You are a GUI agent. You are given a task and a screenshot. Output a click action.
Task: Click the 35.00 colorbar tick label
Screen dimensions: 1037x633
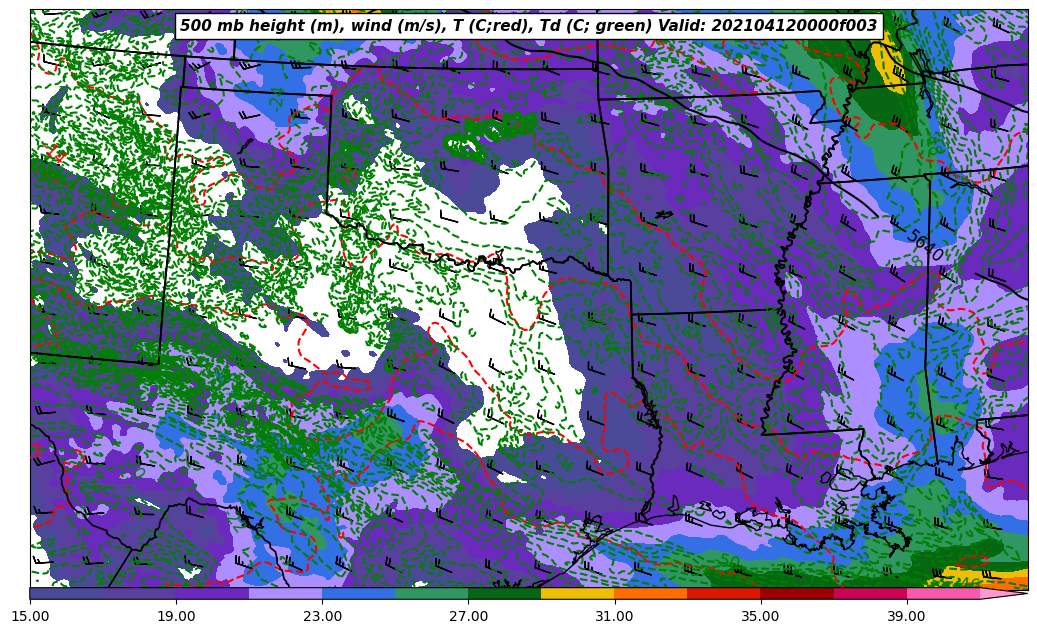tap(761, 616)
